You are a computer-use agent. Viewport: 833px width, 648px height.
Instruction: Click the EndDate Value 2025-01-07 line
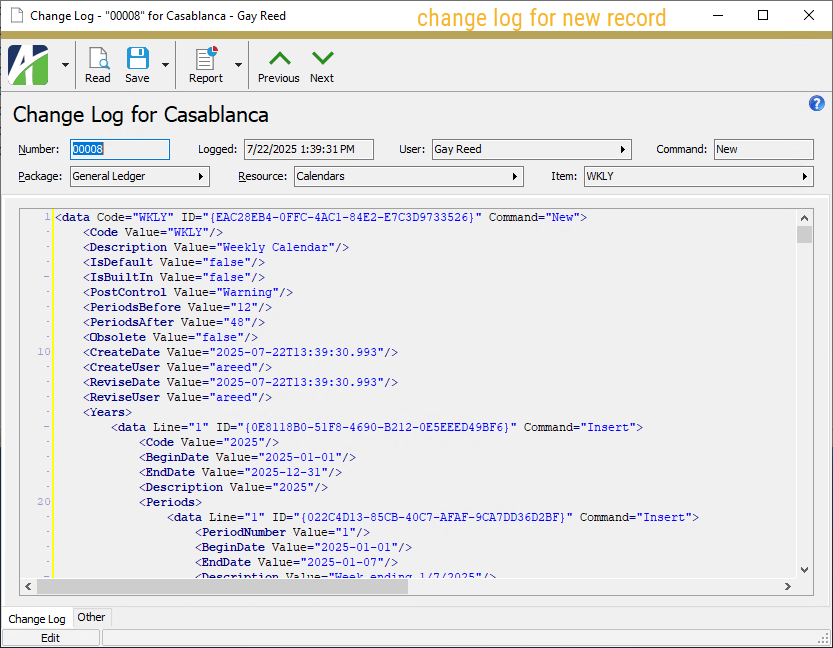296,562
